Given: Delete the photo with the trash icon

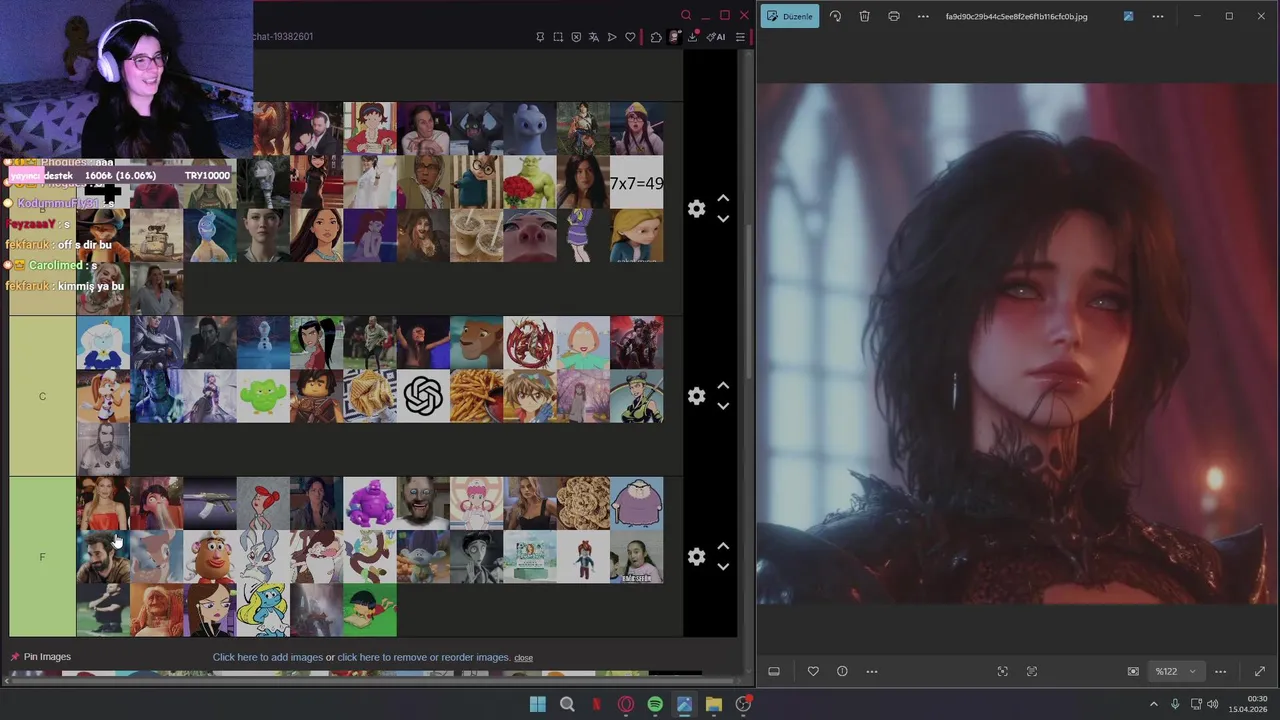Looking at the screenshot, I should tap(865, 16).
